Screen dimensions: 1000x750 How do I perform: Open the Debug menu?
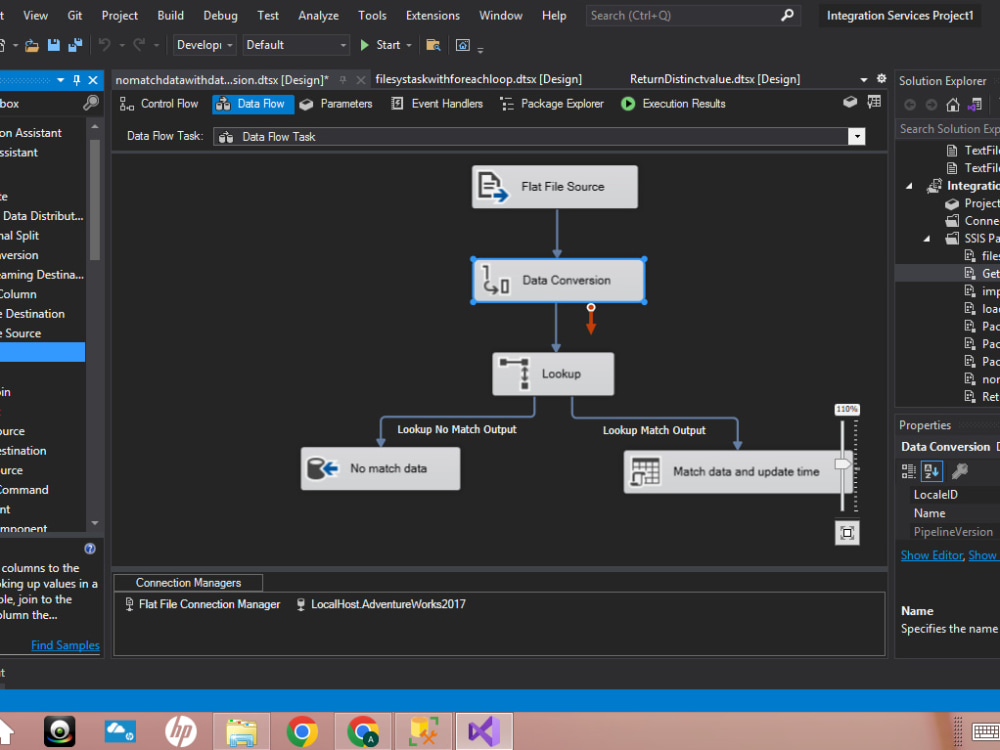click(219, 15)
